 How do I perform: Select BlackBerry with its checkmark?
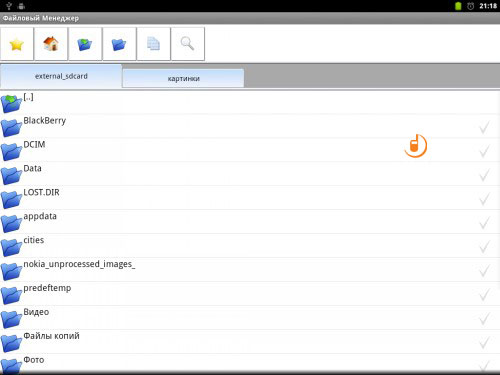[484, 128]
